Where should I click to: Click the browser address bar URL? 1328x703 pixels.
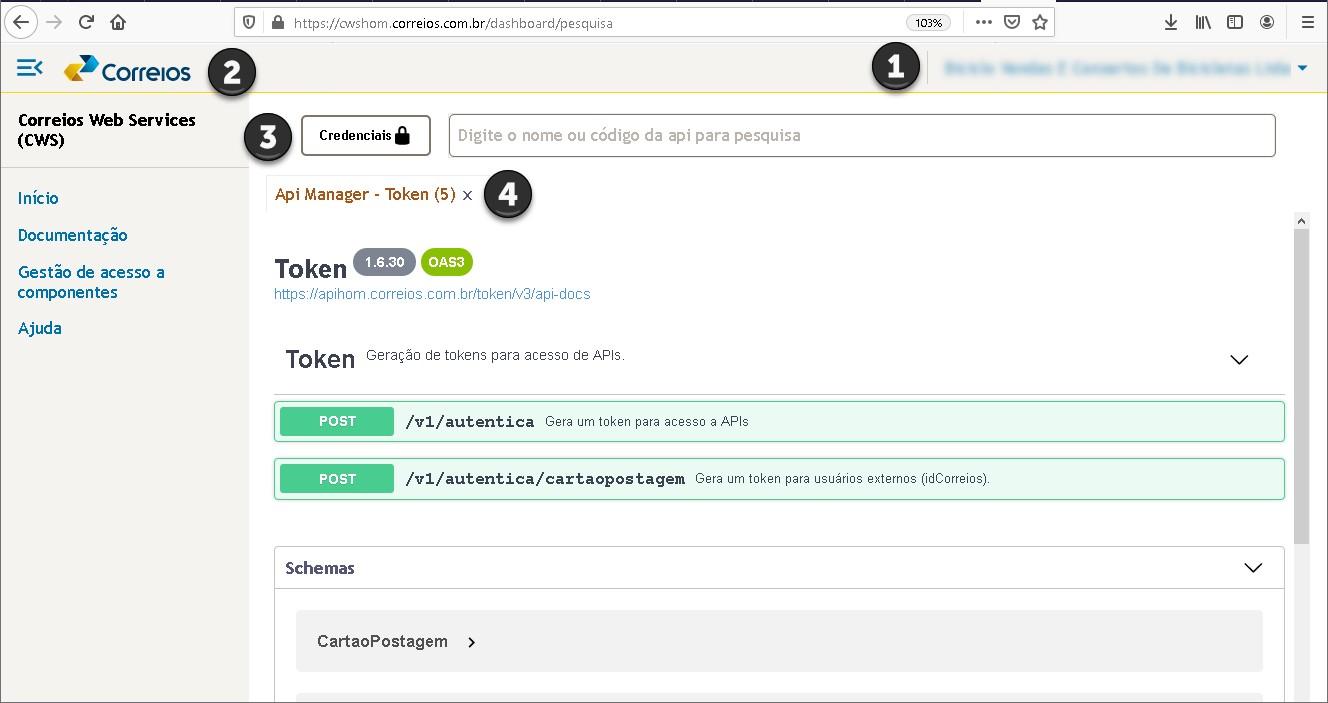[453, 22]
